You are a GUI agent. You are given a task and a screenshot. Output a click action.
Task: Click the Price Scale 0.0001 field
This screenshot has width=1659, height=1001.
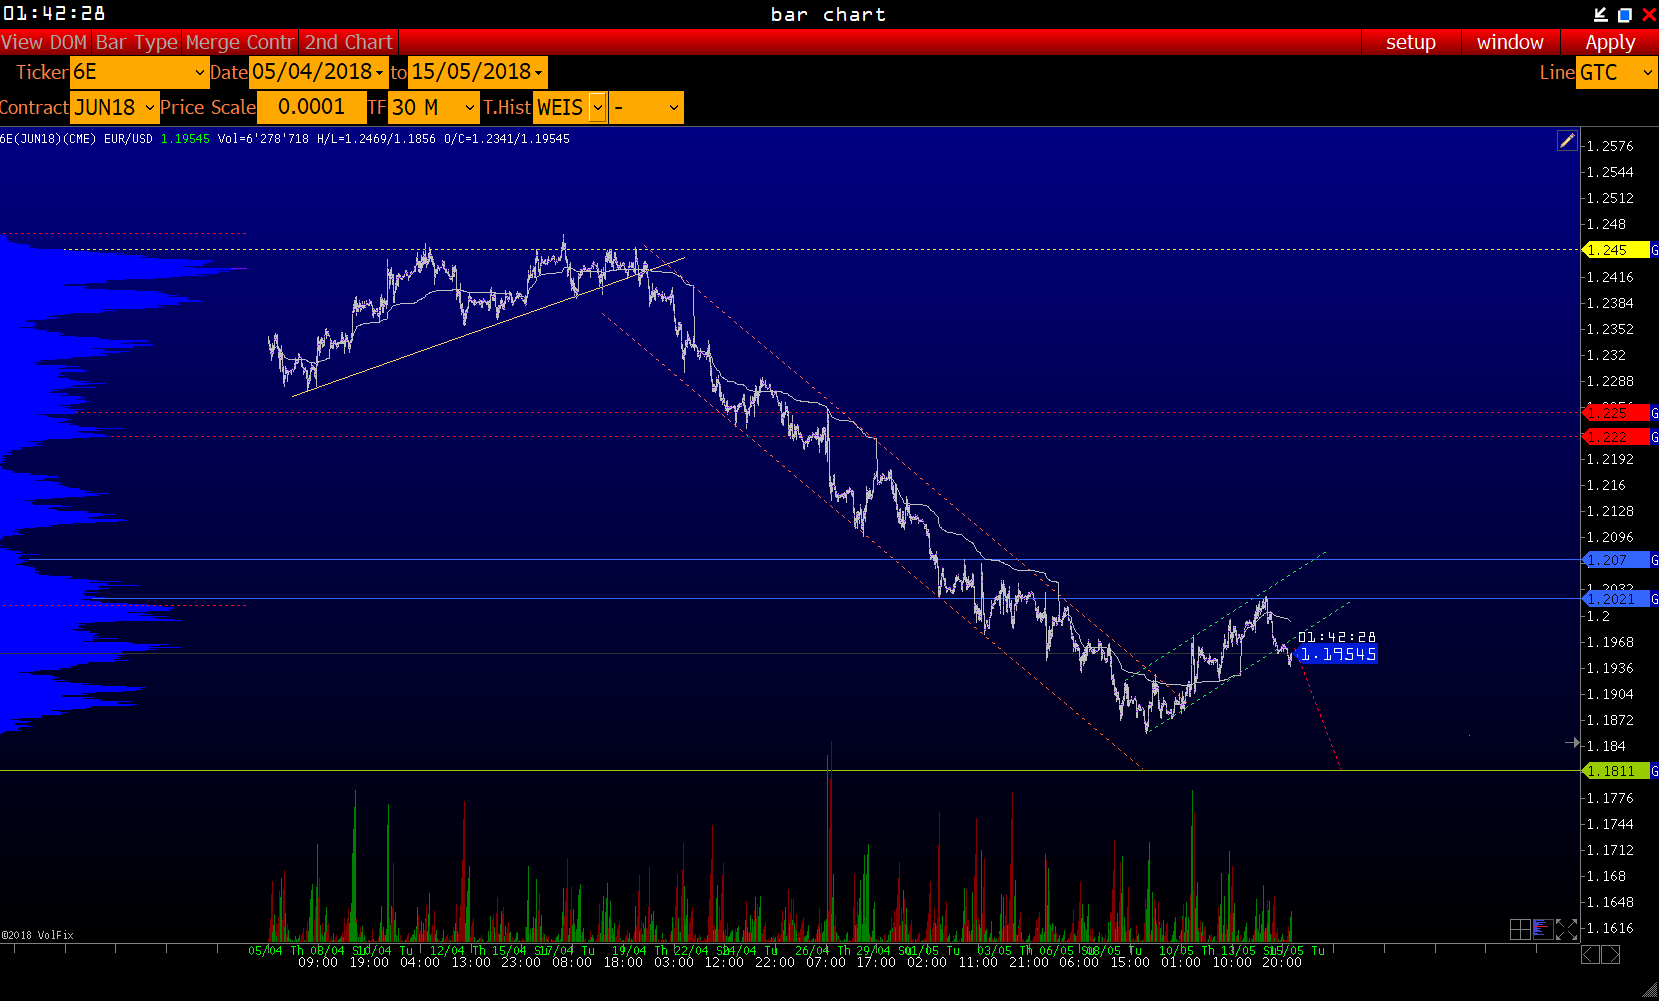pyautogui.click(x=311, y=108)
